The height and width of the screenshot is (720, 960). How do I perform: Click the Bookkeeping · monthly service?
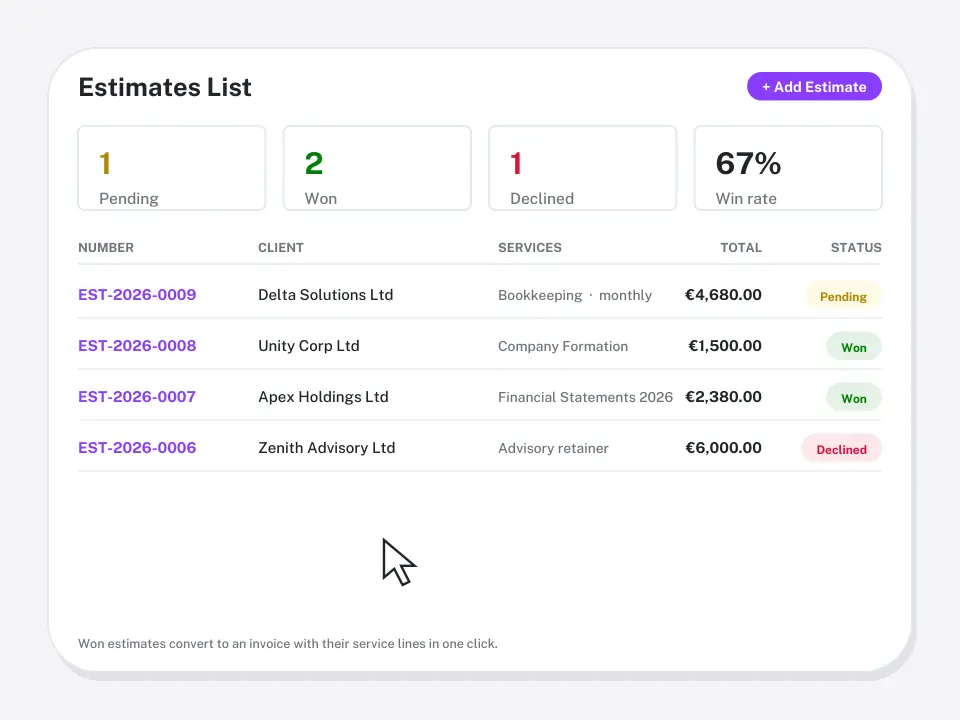575,295
